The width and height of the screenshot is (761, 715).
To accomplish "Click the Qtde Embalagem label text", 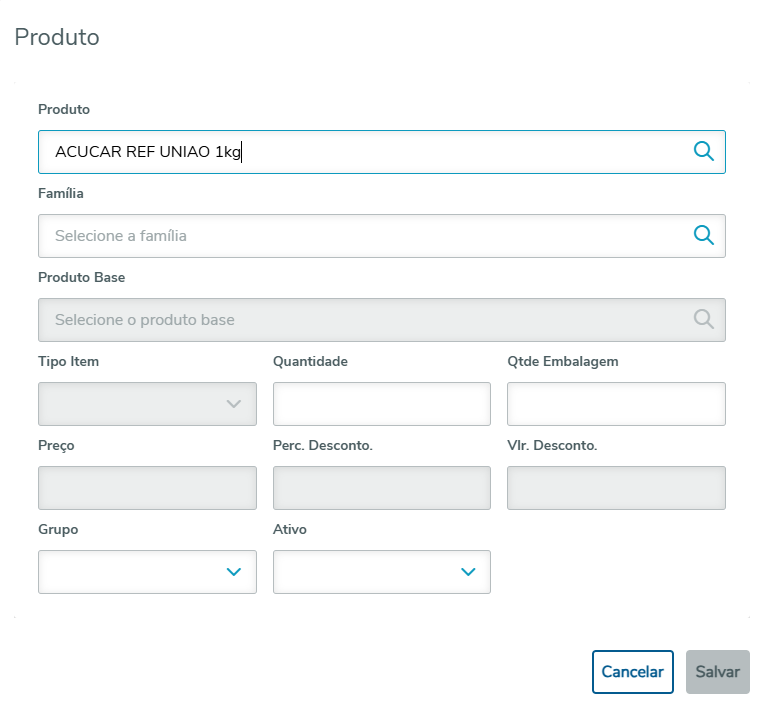I will tap(563, 361).
